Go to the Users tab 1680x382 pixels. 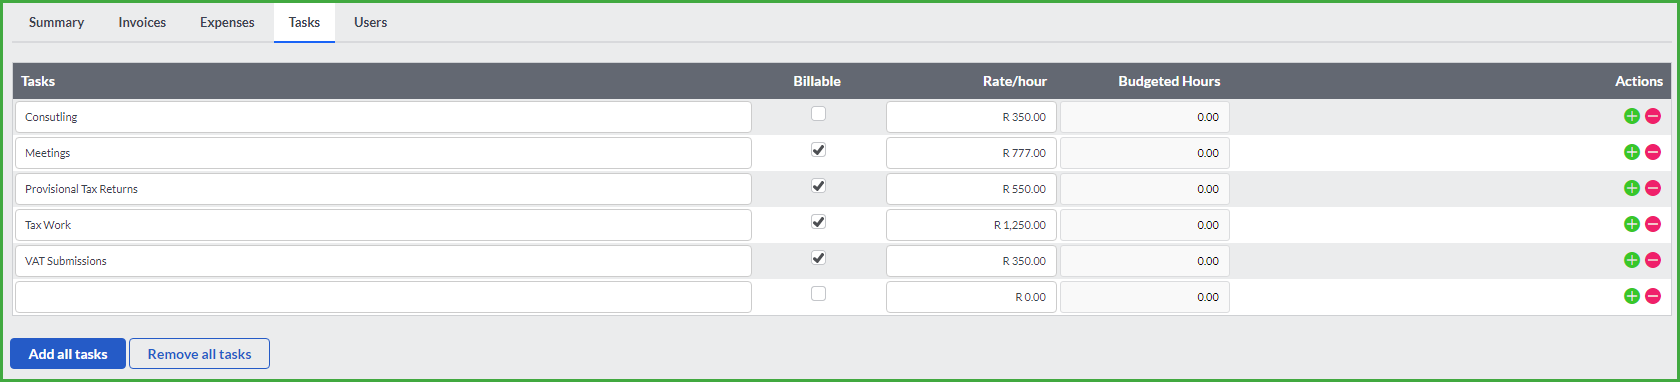(370, 22)
